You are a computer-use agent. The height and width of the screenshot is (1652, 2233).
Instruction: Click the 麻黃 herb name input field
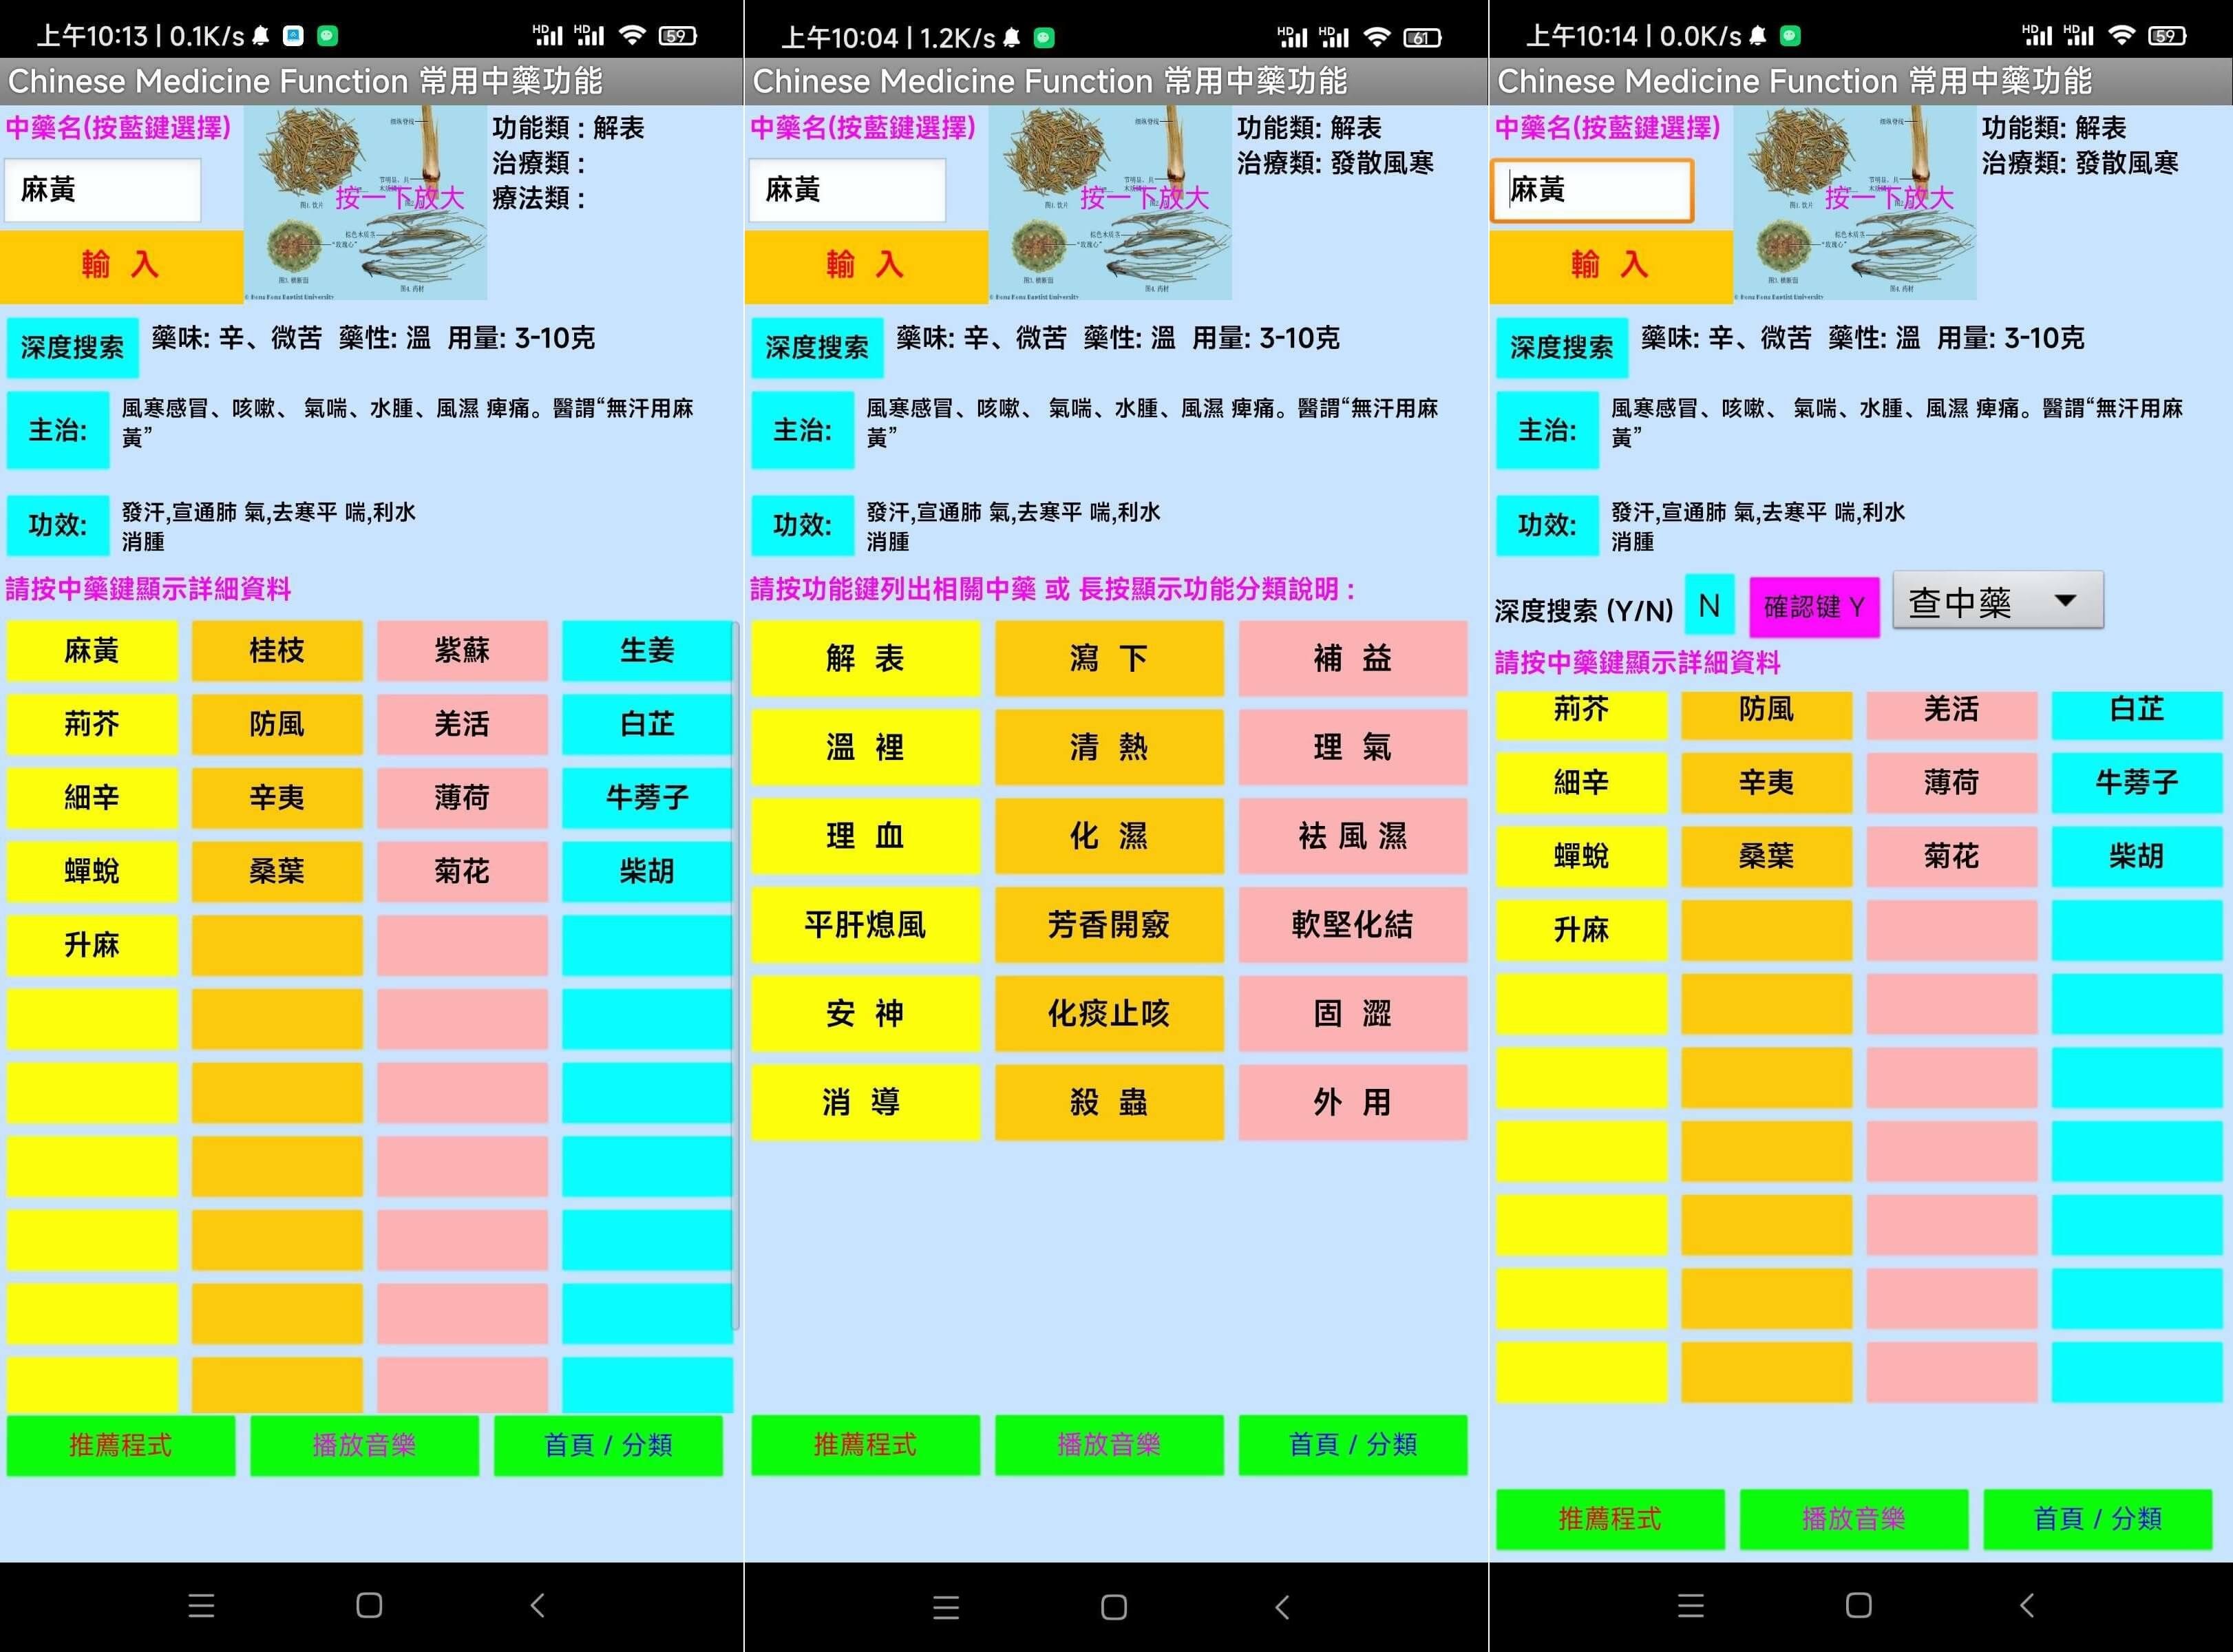click(x=103, y=190)
